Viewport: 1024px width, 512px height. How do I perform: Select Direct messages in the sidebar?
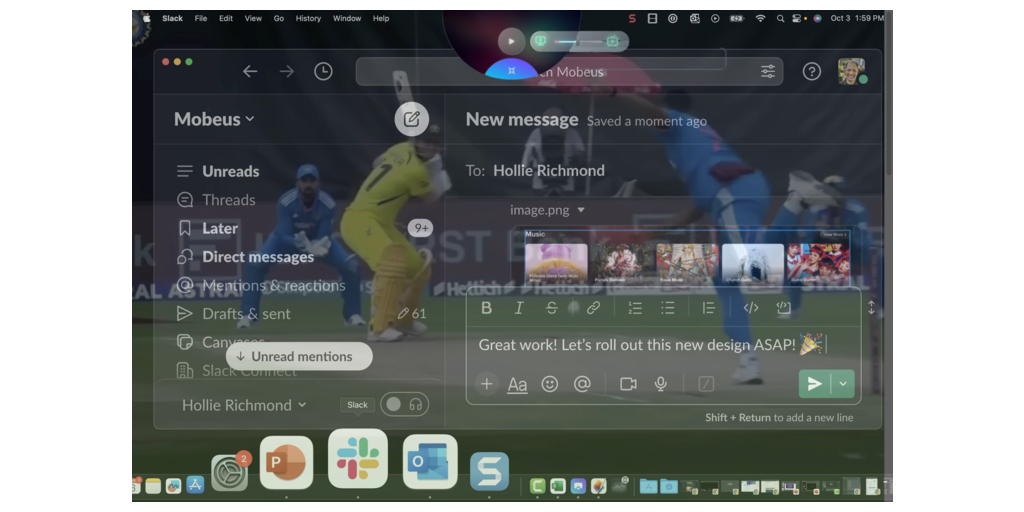258,257
